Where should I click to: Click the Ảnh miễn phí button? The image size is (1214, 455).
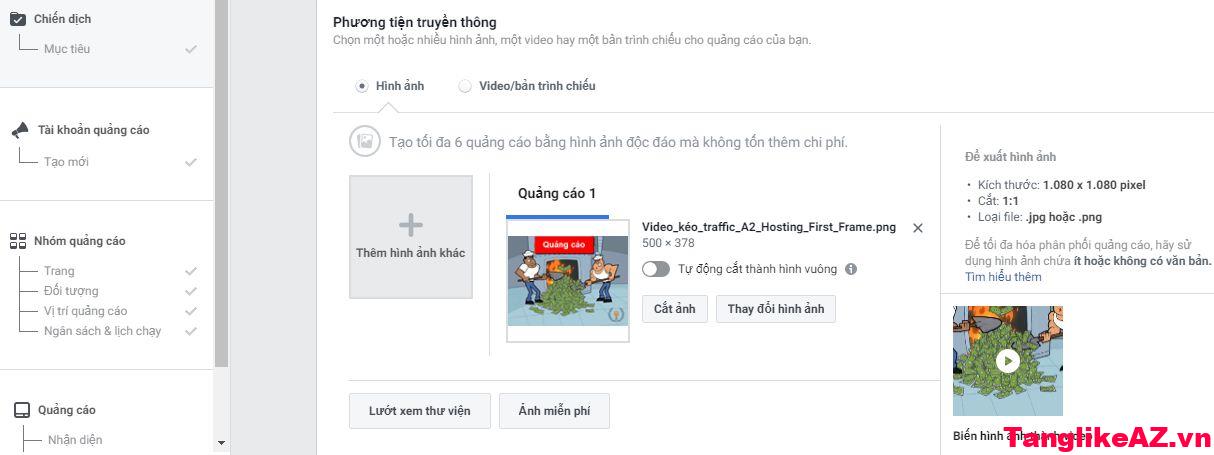pyautogui.click(x=554, y=411)
